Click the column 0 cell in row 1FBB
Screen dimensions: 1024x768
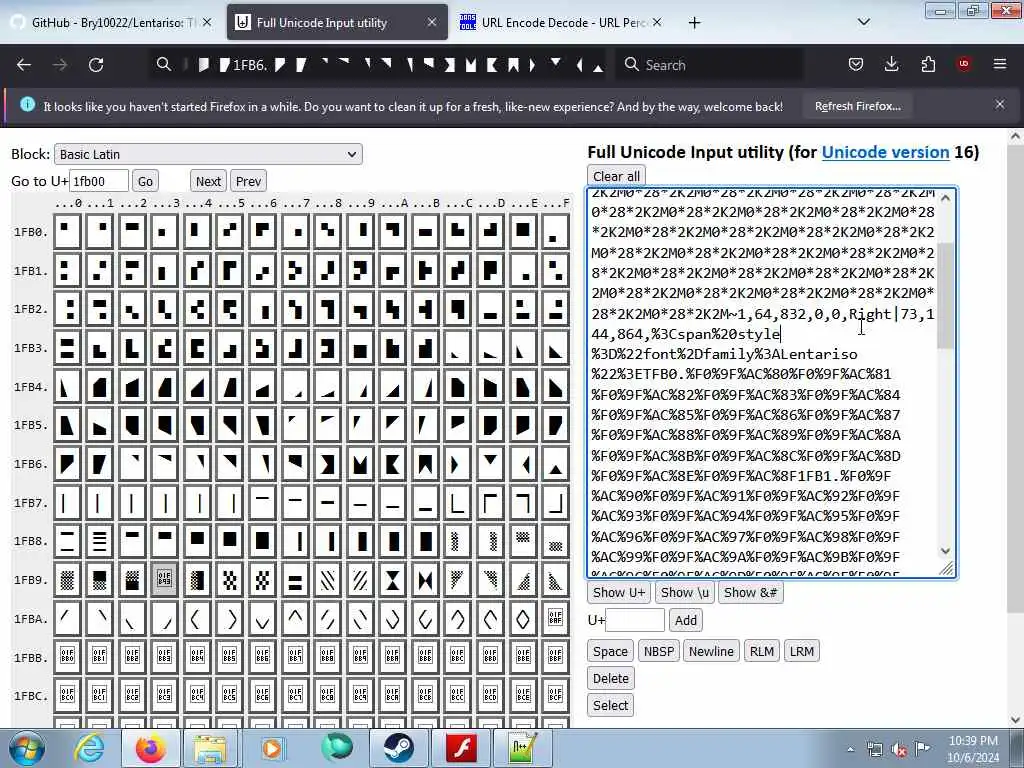(x=67, y=656)
